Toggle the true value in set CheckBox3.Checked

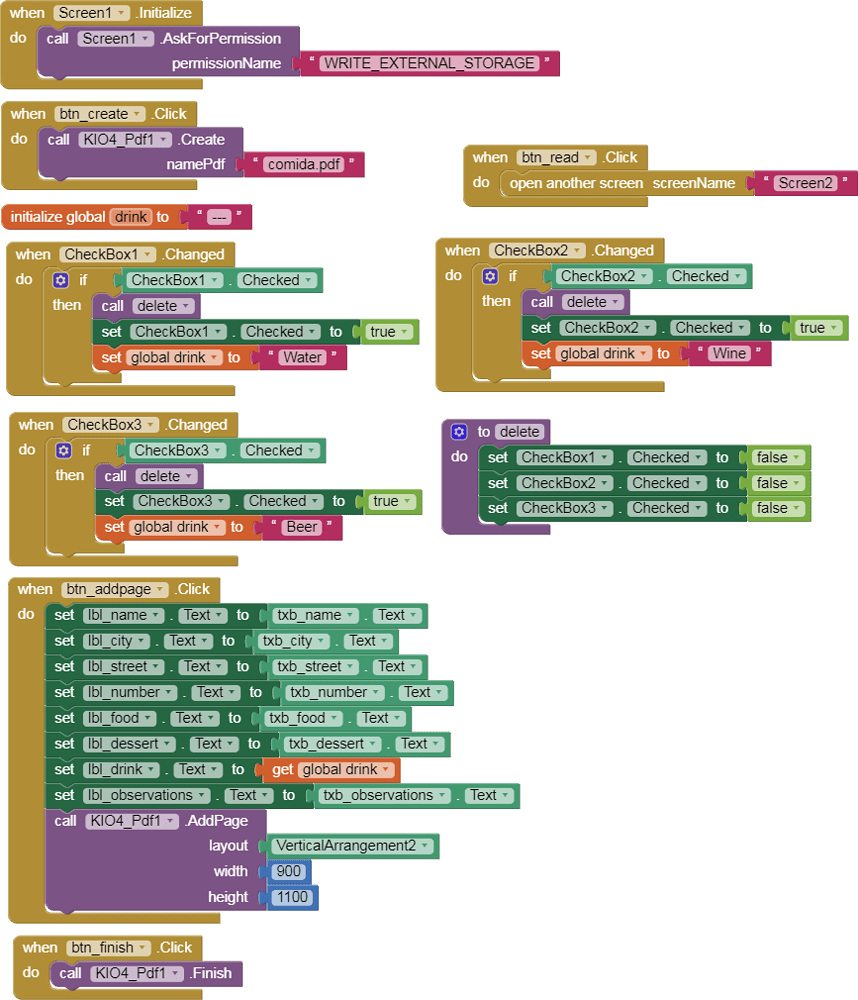(x=391, y=502)
